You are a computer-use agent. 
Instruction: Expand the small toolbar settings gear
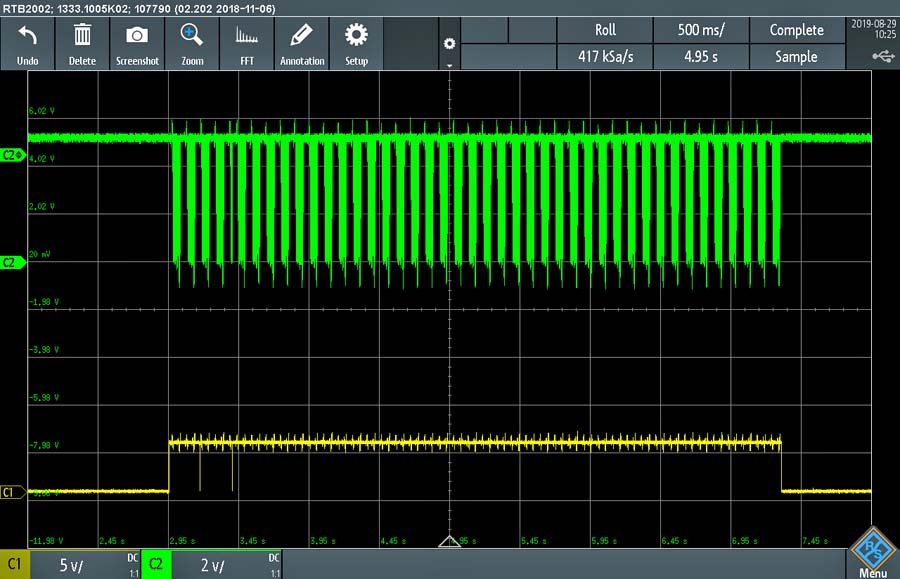[x=449, y=44]
